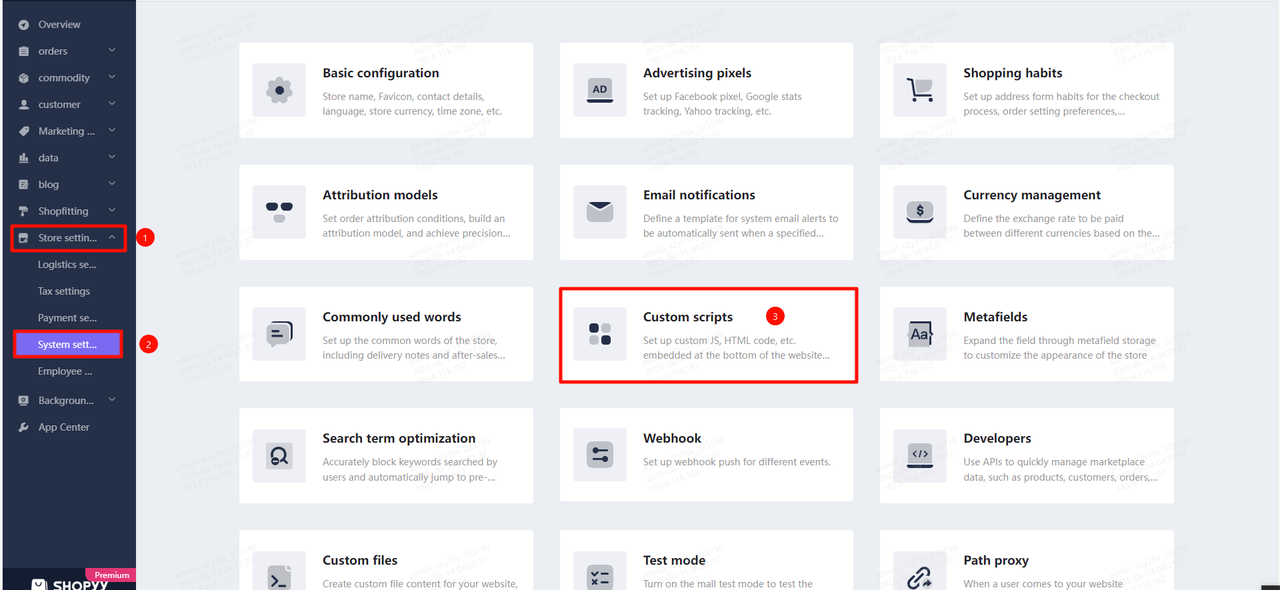The image size is (1280, 590).
Task: Click the Shopping habits cart icon
Action: click(x=919, y=90)
